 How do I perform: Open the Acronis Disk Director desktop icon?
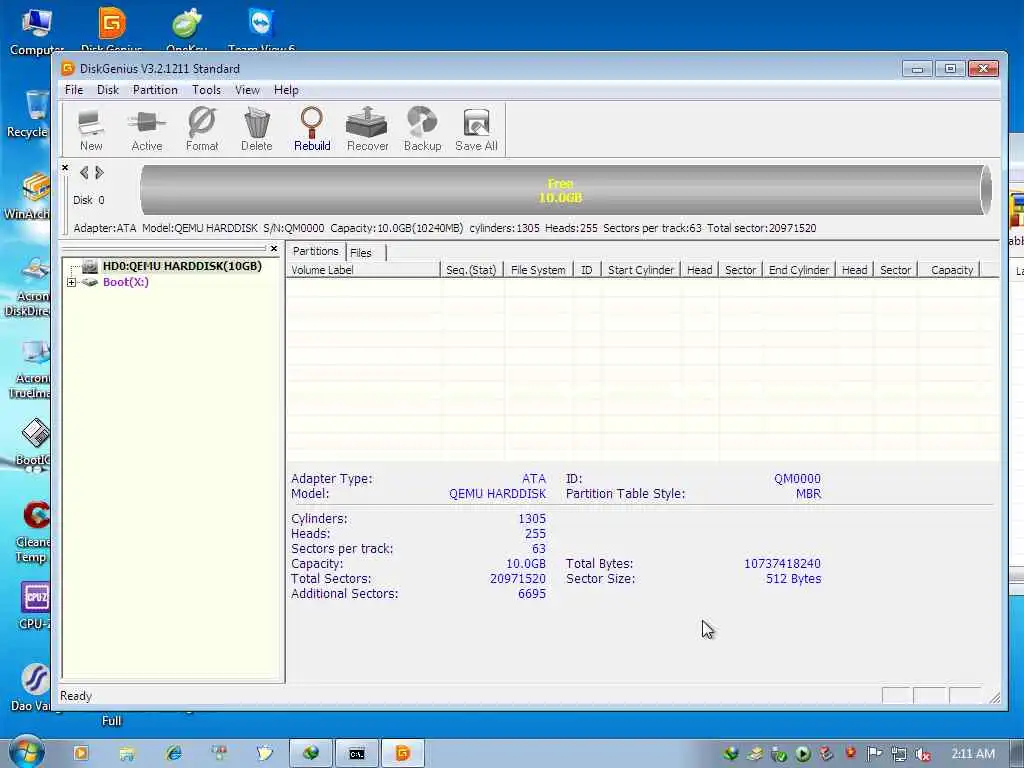point(36,270)
